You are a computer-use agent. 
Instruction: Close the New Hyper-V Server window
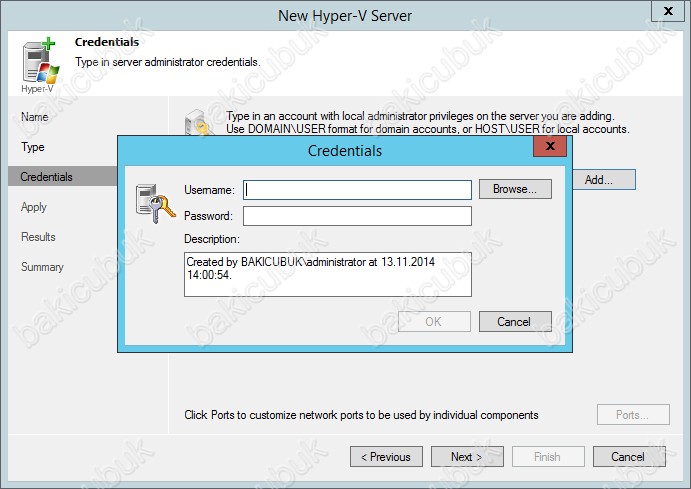669,11
